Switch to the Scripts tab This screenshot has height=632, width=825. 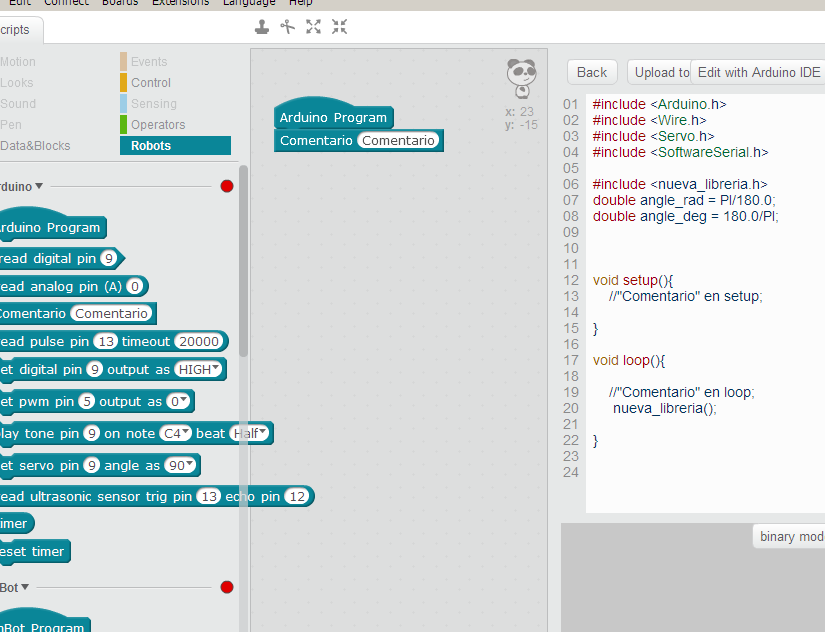click(x=20, y=30)
